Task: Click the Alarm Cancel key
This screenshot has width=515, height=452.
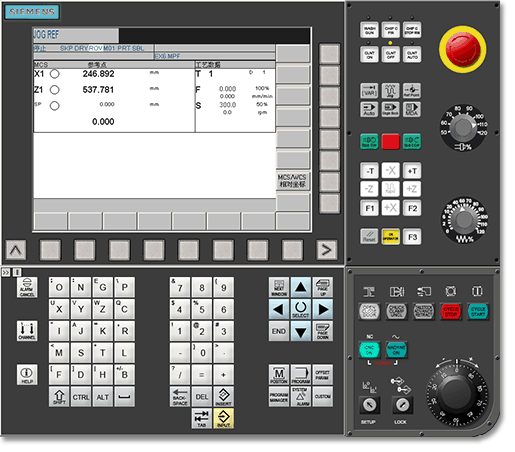Action: 27,287
